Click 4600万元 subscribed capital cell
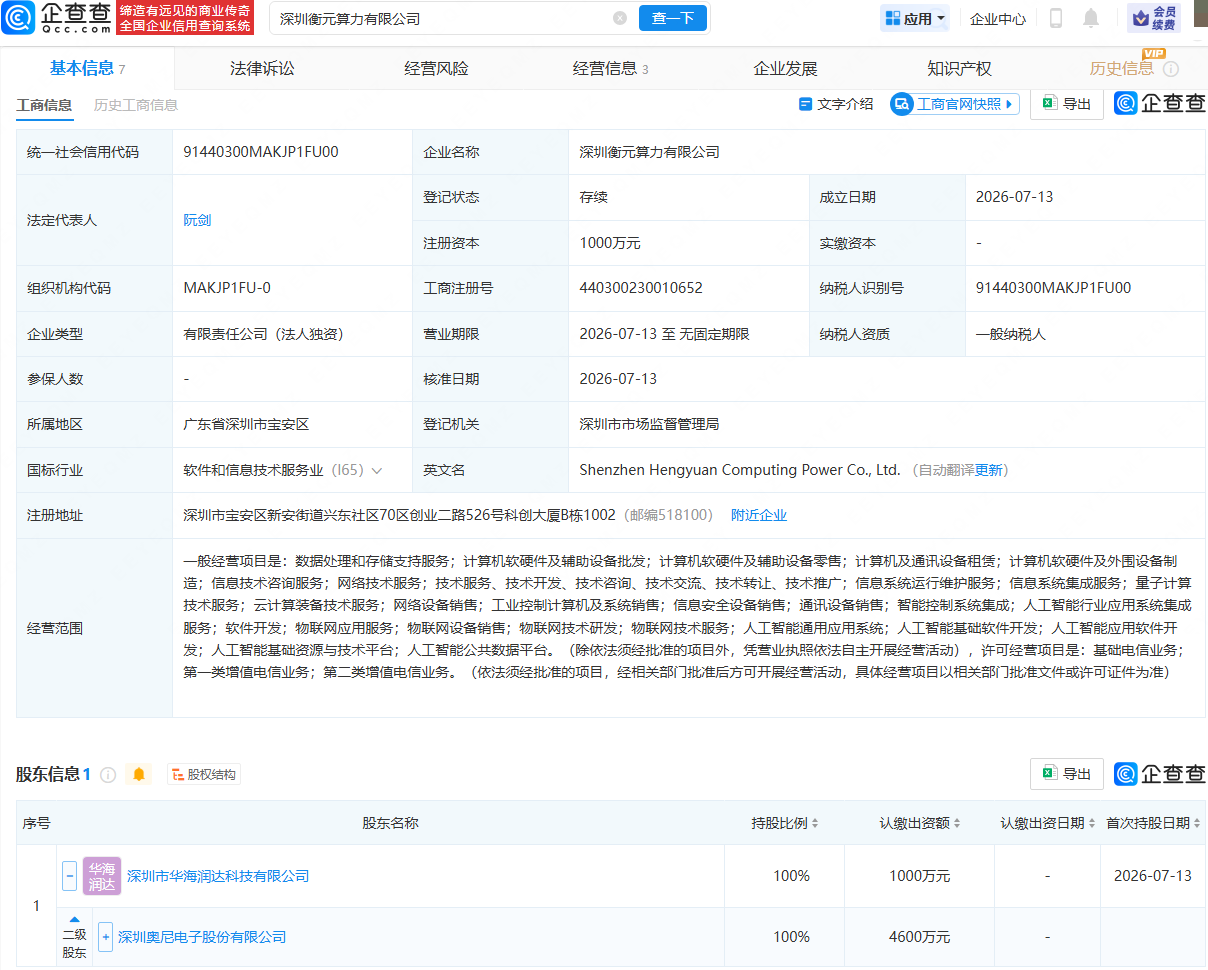Image resolution: width=1208 pixels, height=970 pixels. [919, 937]
